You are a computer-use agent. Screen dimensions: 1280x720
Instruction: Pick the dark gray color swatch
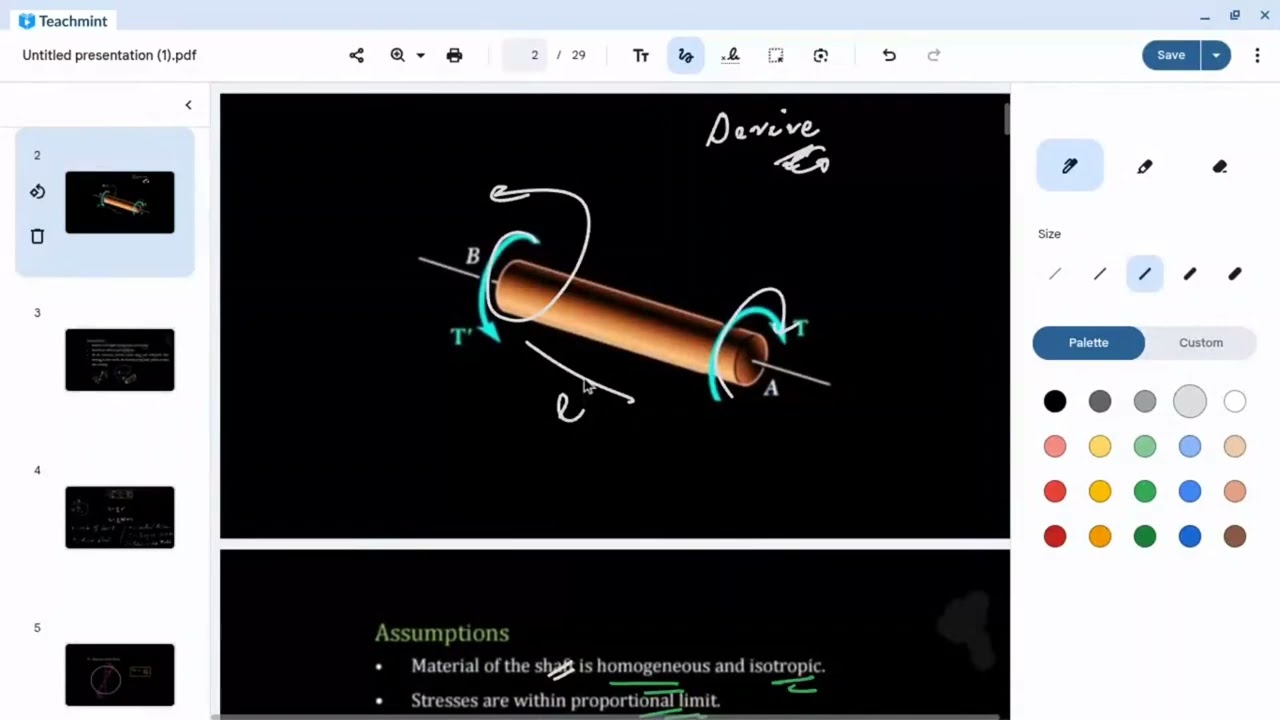pos(1100,401)
